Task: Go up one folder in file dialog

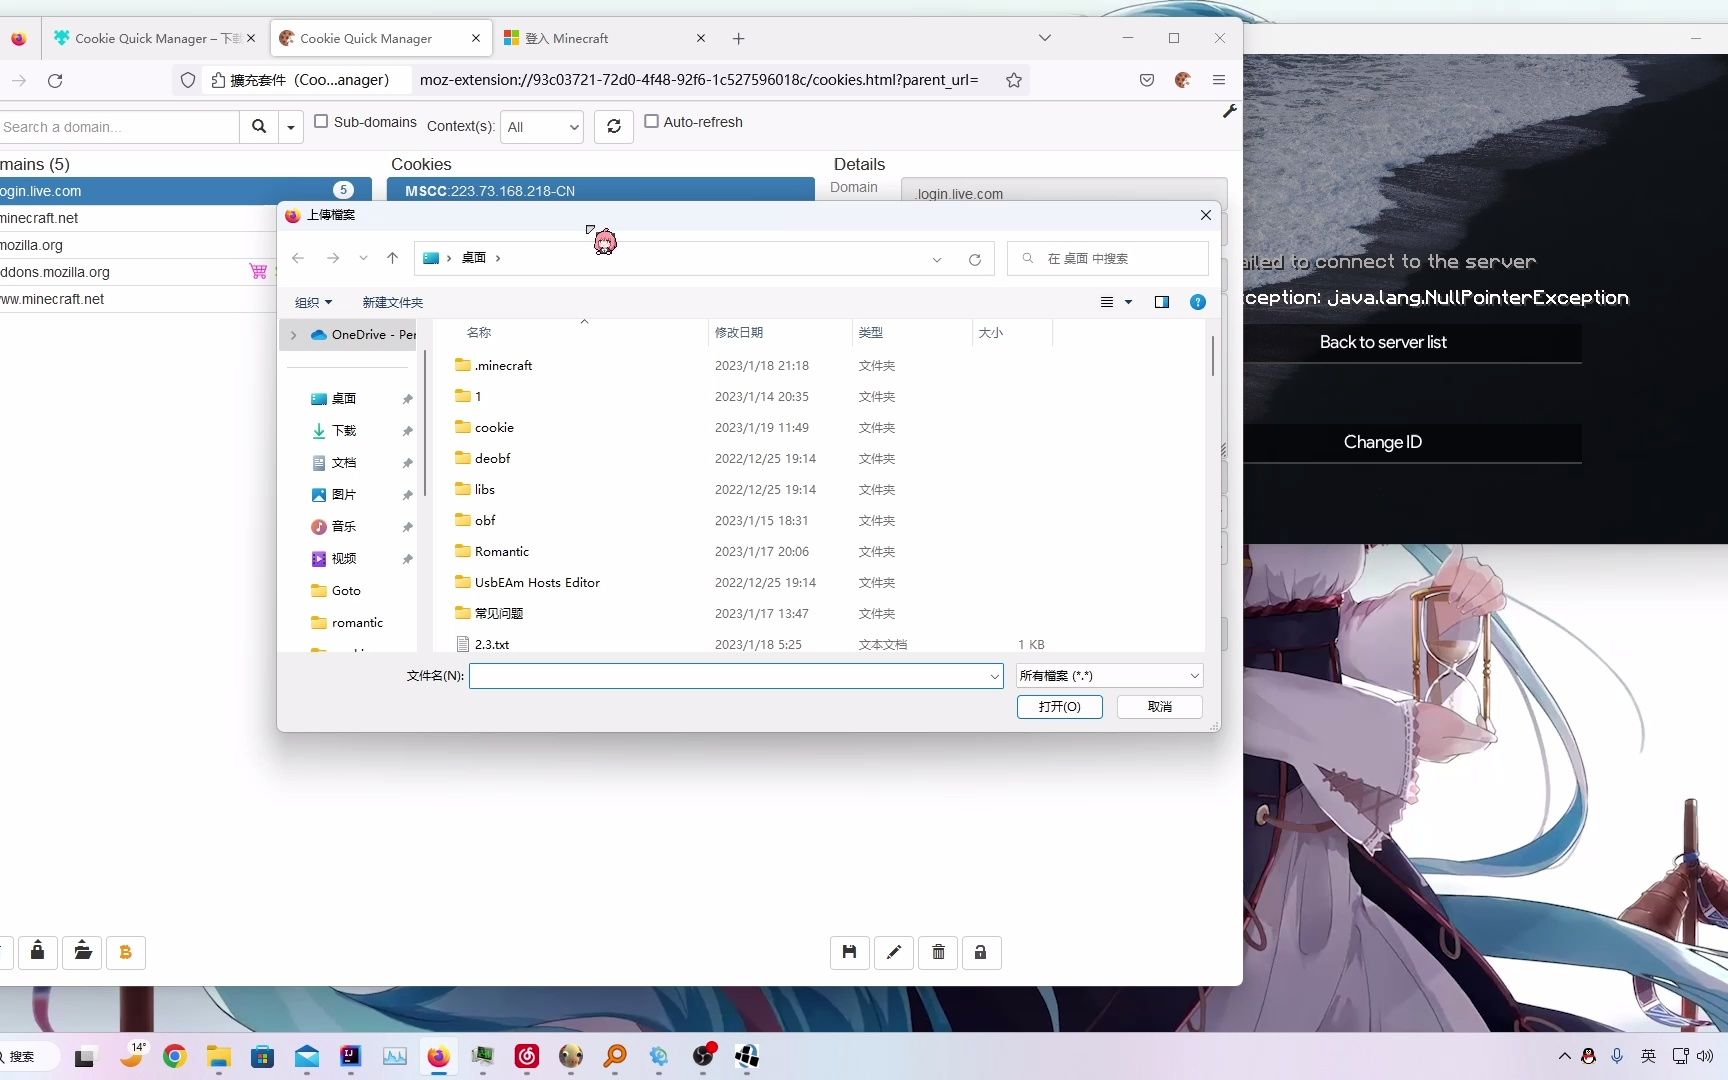Action: (392, 258)
